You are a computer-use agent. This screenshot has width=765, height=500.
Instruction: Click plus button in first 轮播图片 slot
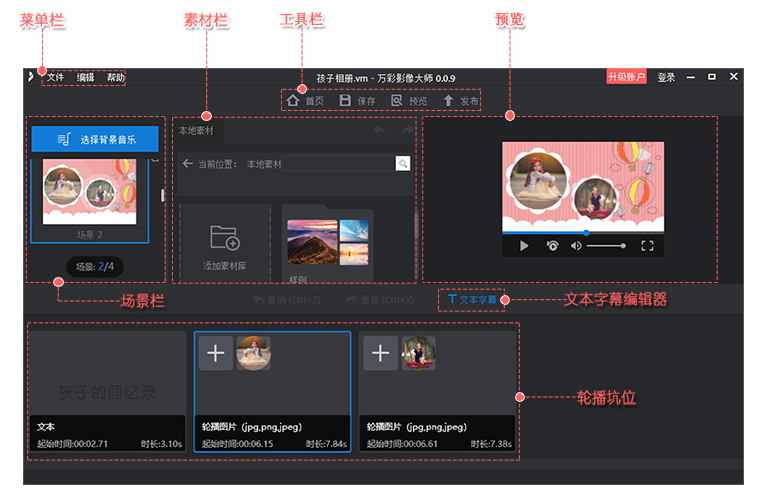tap(216, 353)
